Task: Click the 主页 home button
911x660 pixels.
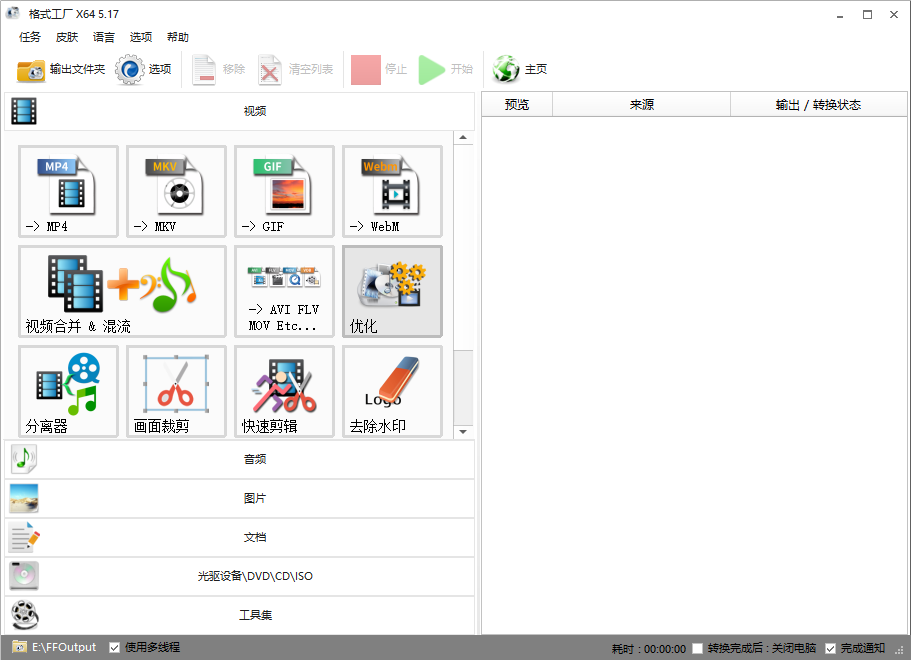Action: (521, 70)
